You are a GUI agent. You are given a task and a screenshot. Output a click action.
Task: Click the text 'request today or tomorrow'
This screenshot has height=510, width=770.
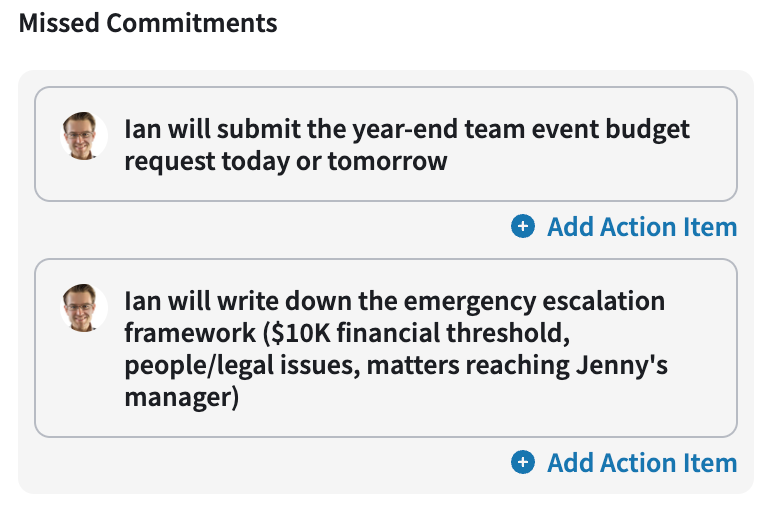286,161
